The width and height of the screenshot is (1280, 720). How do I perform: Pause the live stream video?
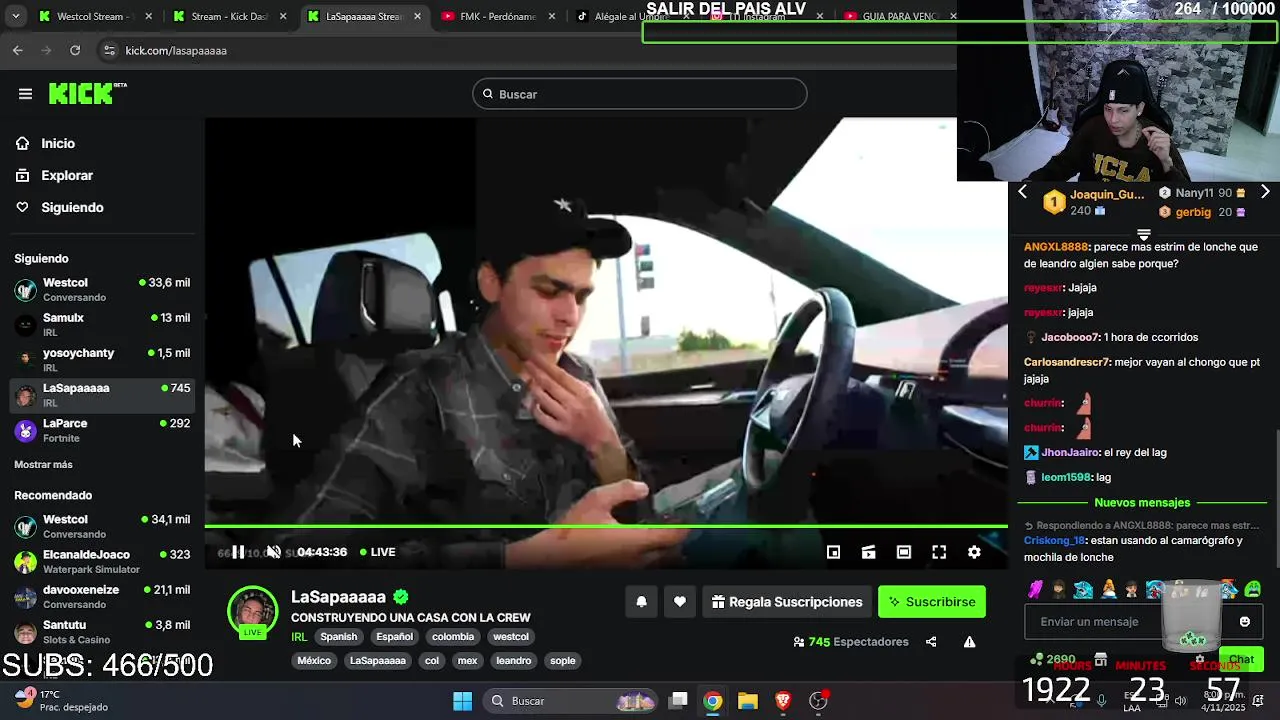coord(238,552)
